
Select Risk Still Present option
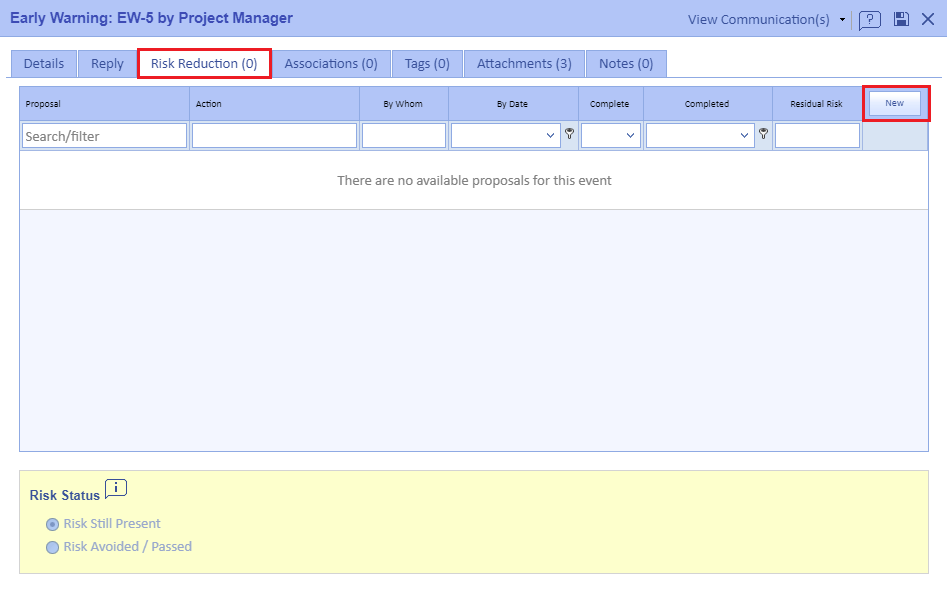click(x=53, y=524)
